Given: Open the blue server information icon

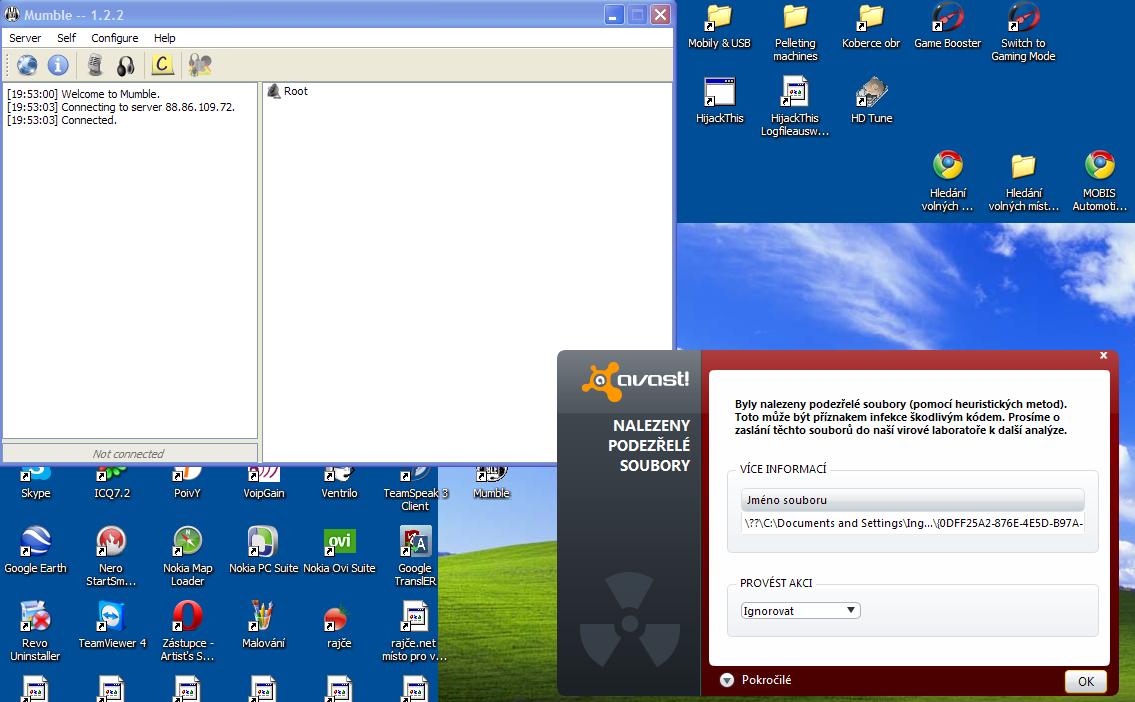Looking at the screenshot, I should point(58,66).
